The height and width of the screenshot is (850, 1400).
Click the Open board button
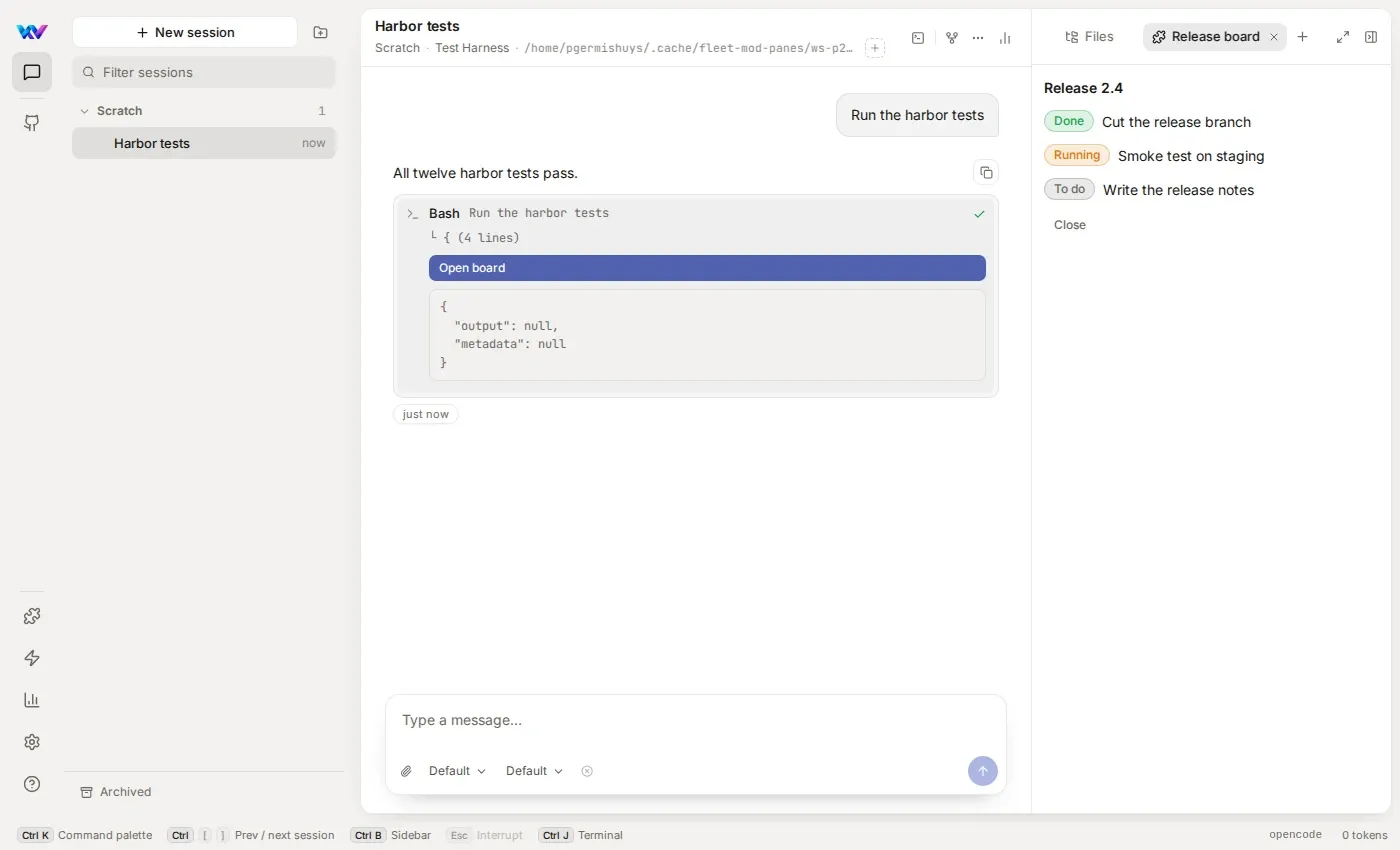(x=707, y=268)
